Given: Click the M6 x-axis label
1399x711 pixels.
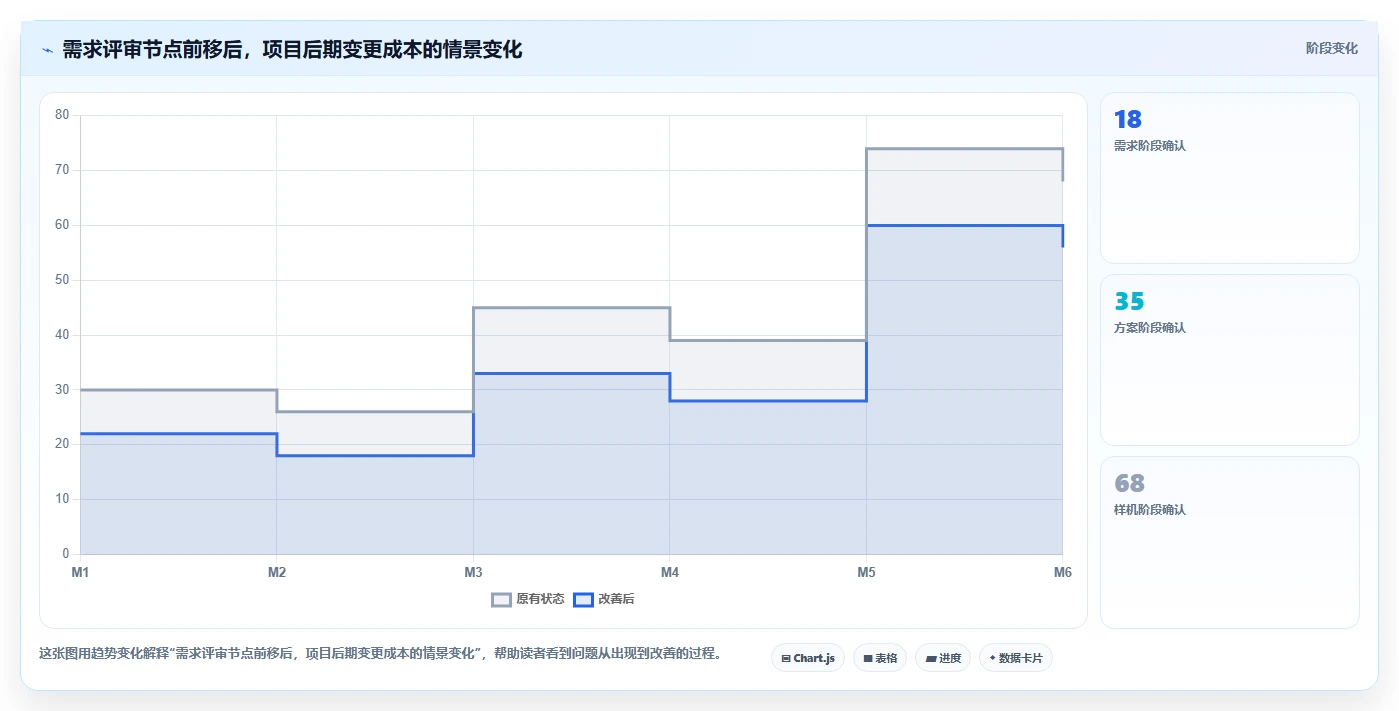Looking at the screenshot, I should pos(1063,573).
